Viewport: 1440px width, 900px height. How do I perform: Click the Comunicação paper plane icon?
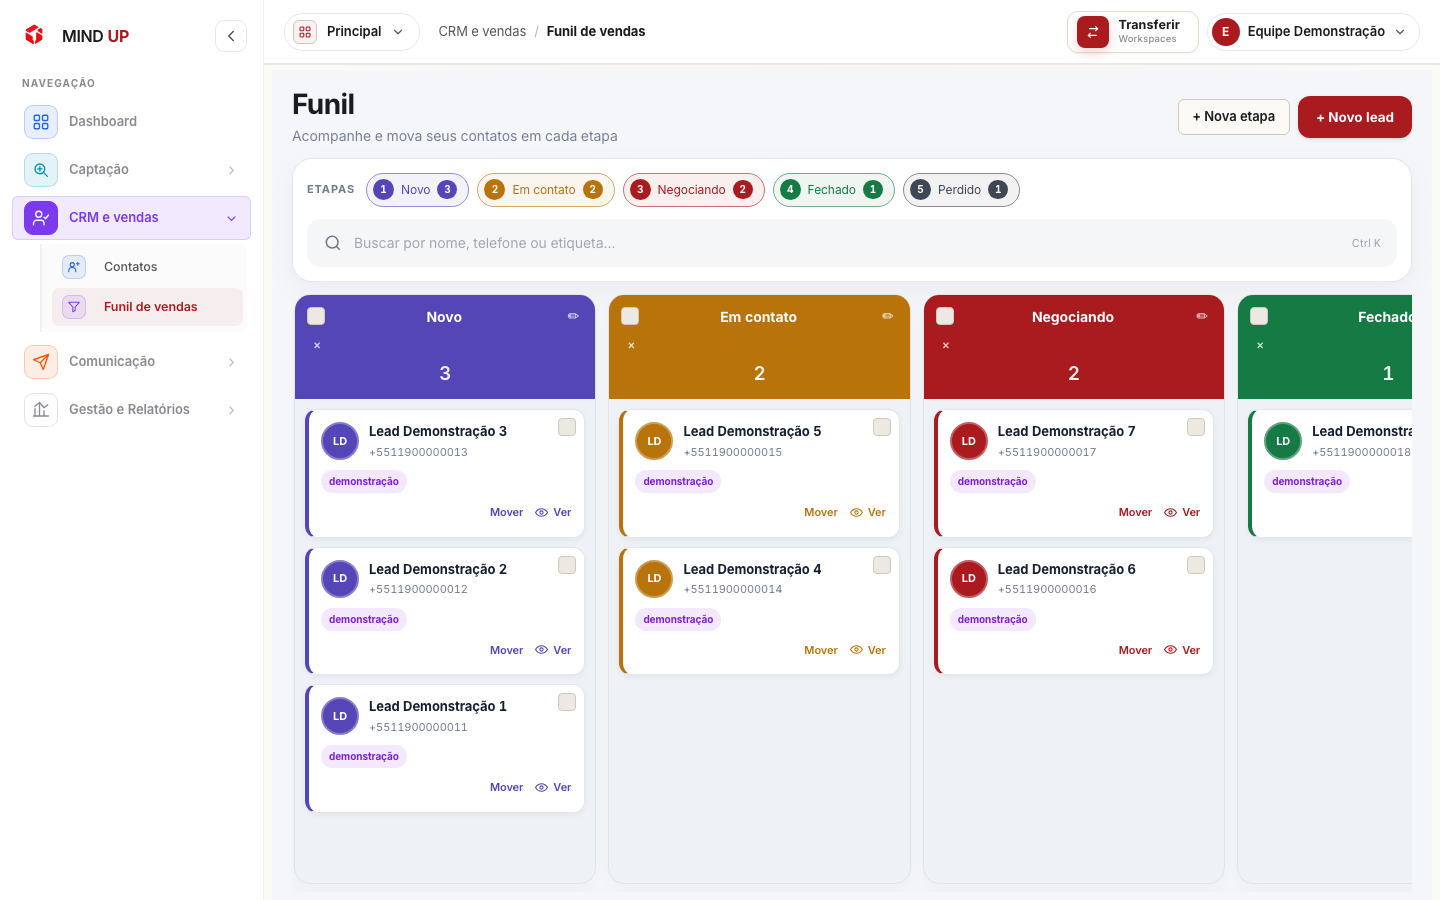click(x=41, y=362)
